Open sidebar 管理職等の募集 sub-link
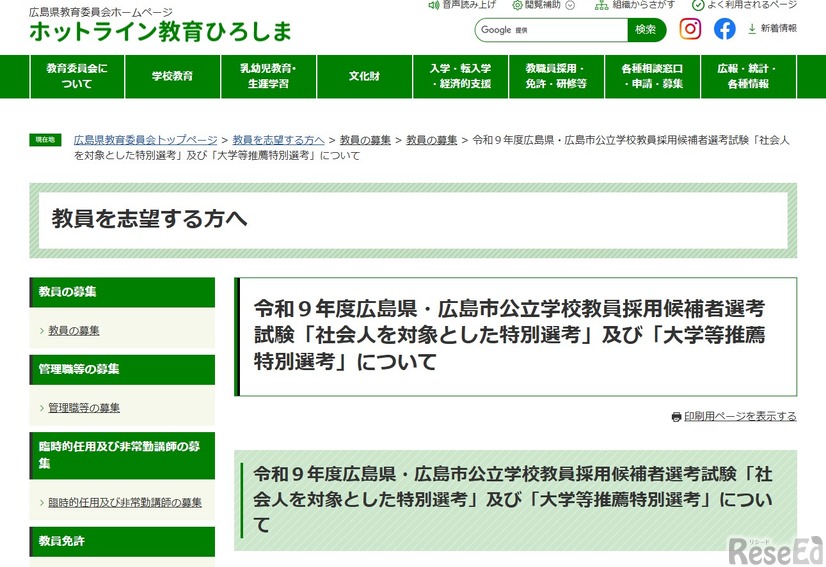This screenshot has height=567, width=826. (x=84, y=408)
